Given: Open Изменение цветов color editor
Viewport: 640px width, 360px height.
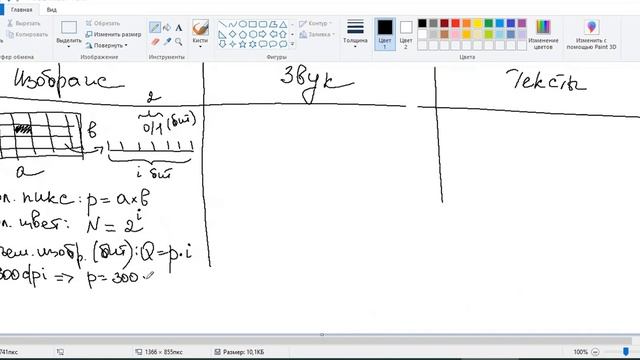Looking at the screenshot, I should [x=543, y=34].
